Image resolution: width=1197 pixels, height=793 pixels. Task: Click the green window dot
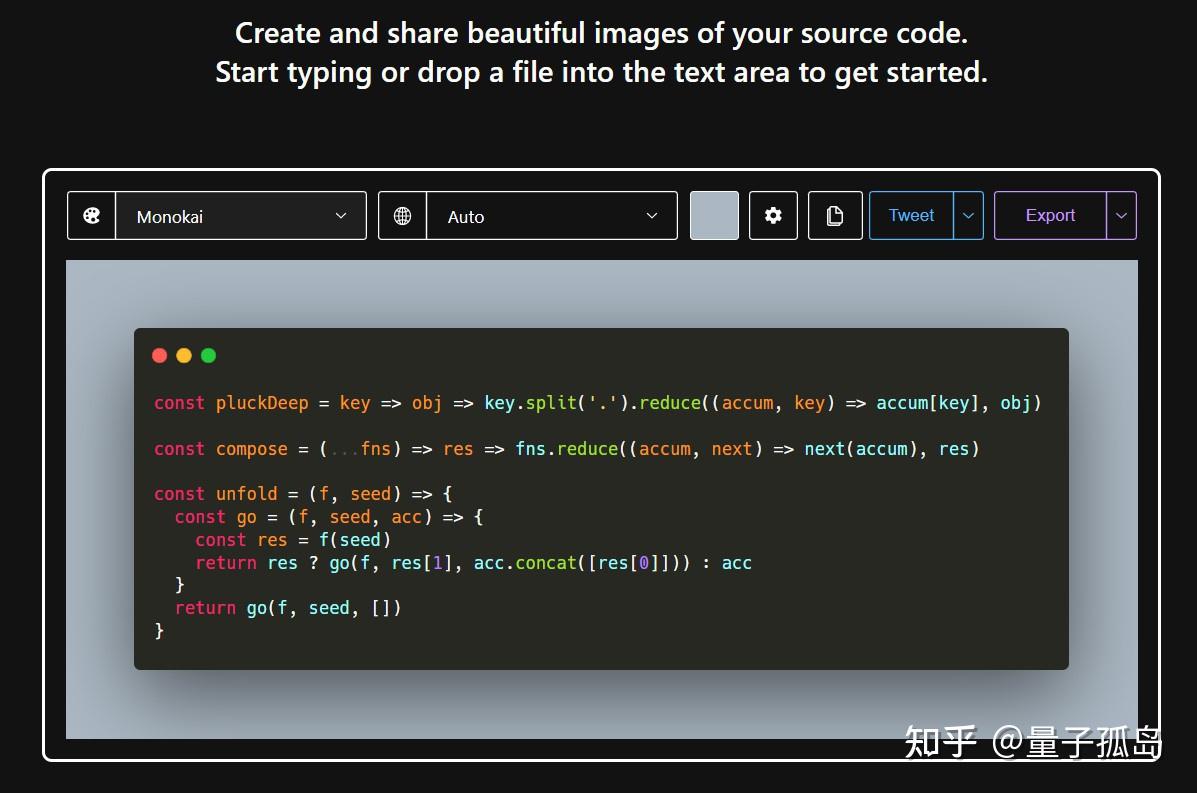point(208,356)
